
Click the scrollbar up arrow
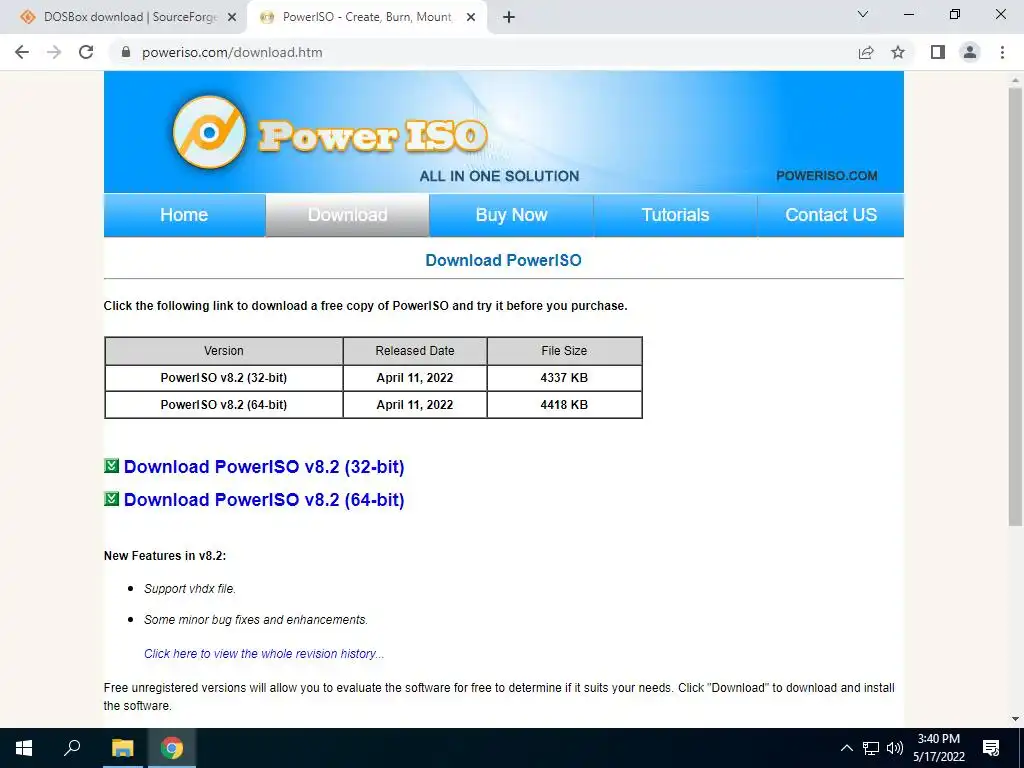1015,79
